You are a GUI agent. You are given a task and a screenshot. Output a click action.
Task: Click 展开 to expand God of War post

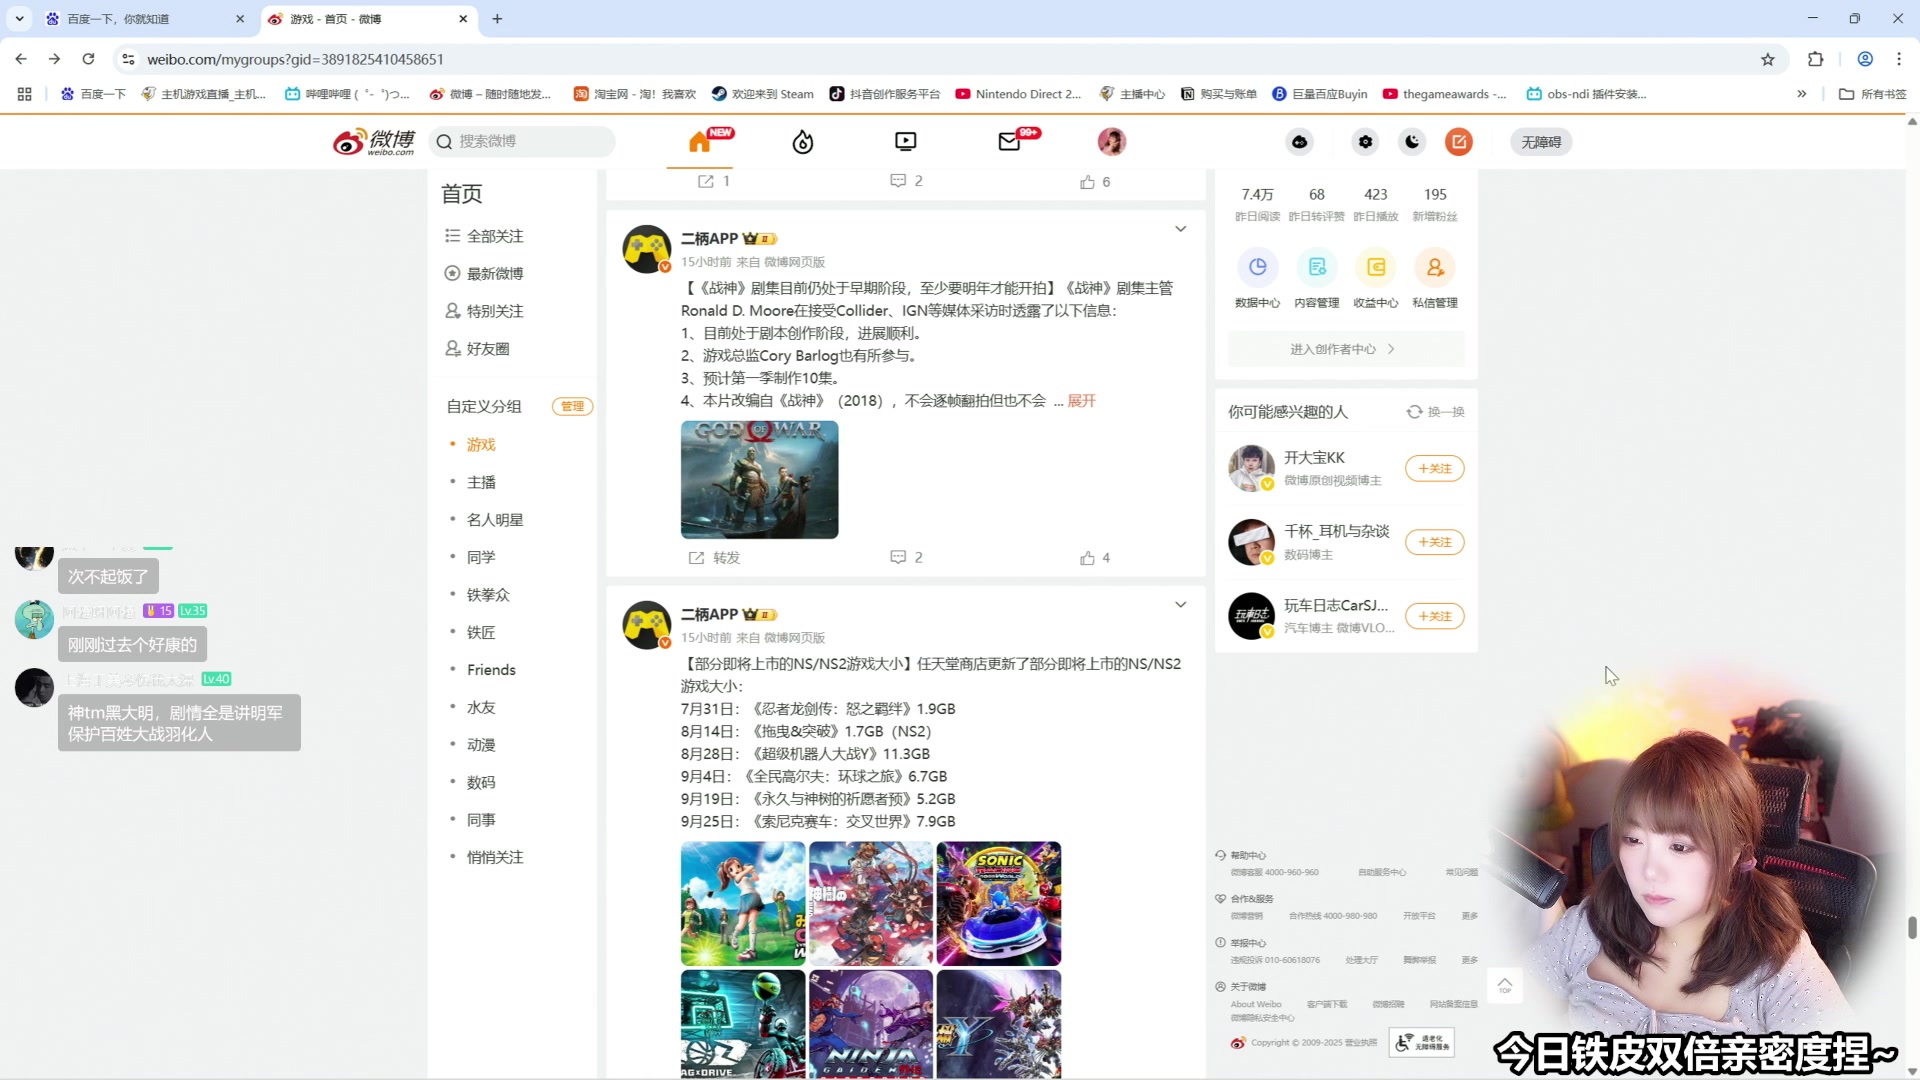pos(1081,401)
